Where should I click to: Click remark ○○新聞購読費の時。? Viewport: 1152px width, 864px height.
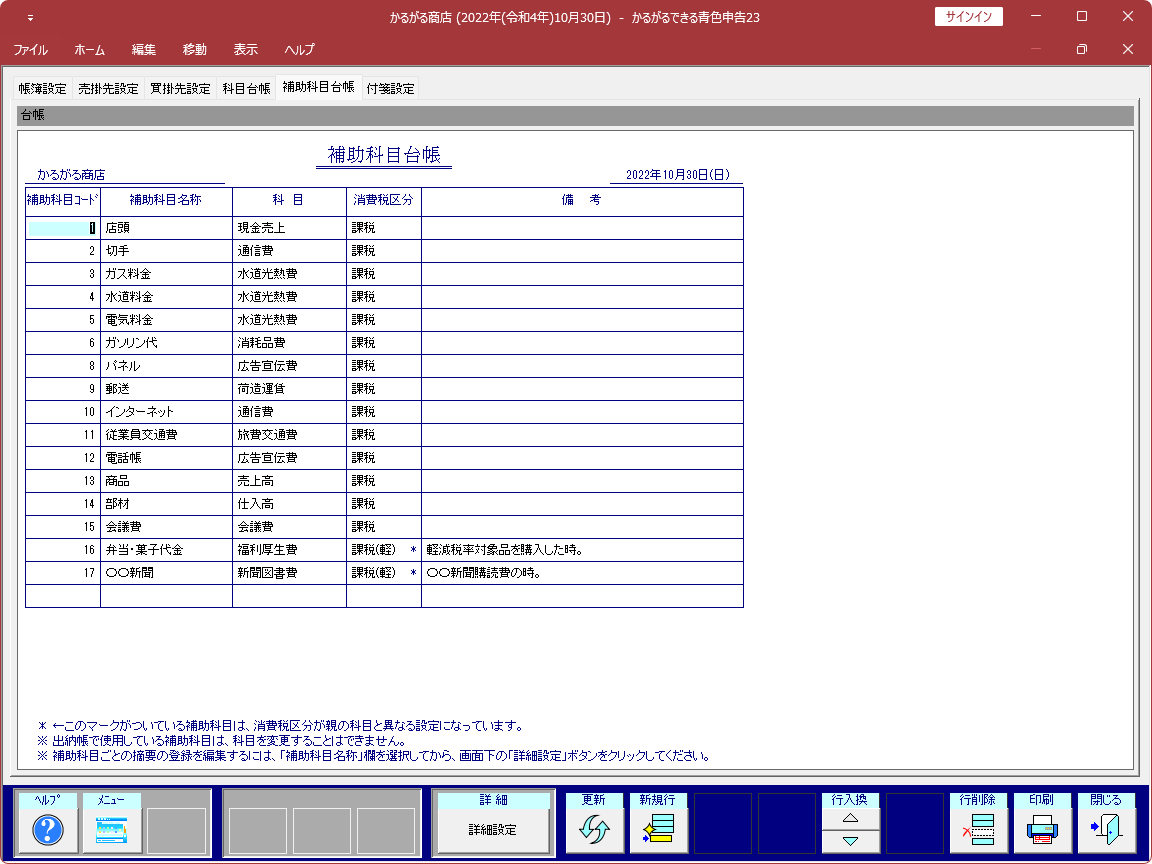point(583,572)
